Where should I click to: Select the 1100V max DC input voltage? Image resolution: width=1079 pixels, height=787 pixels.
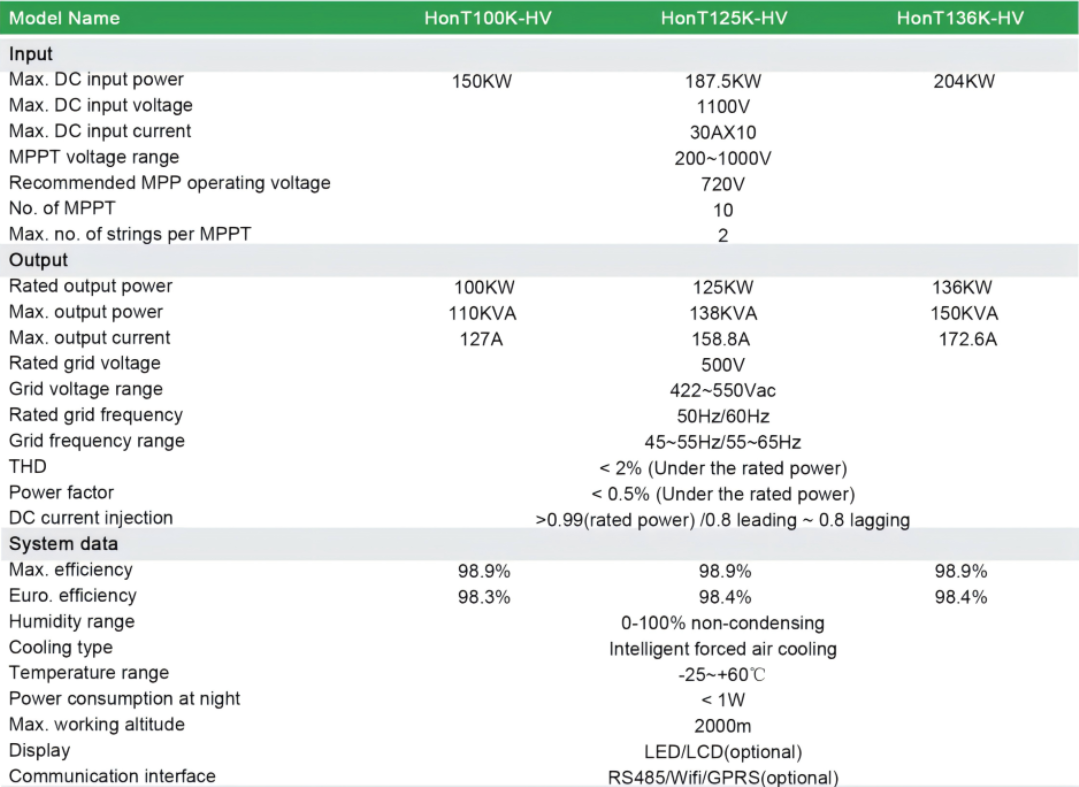(x=723, y=106)
